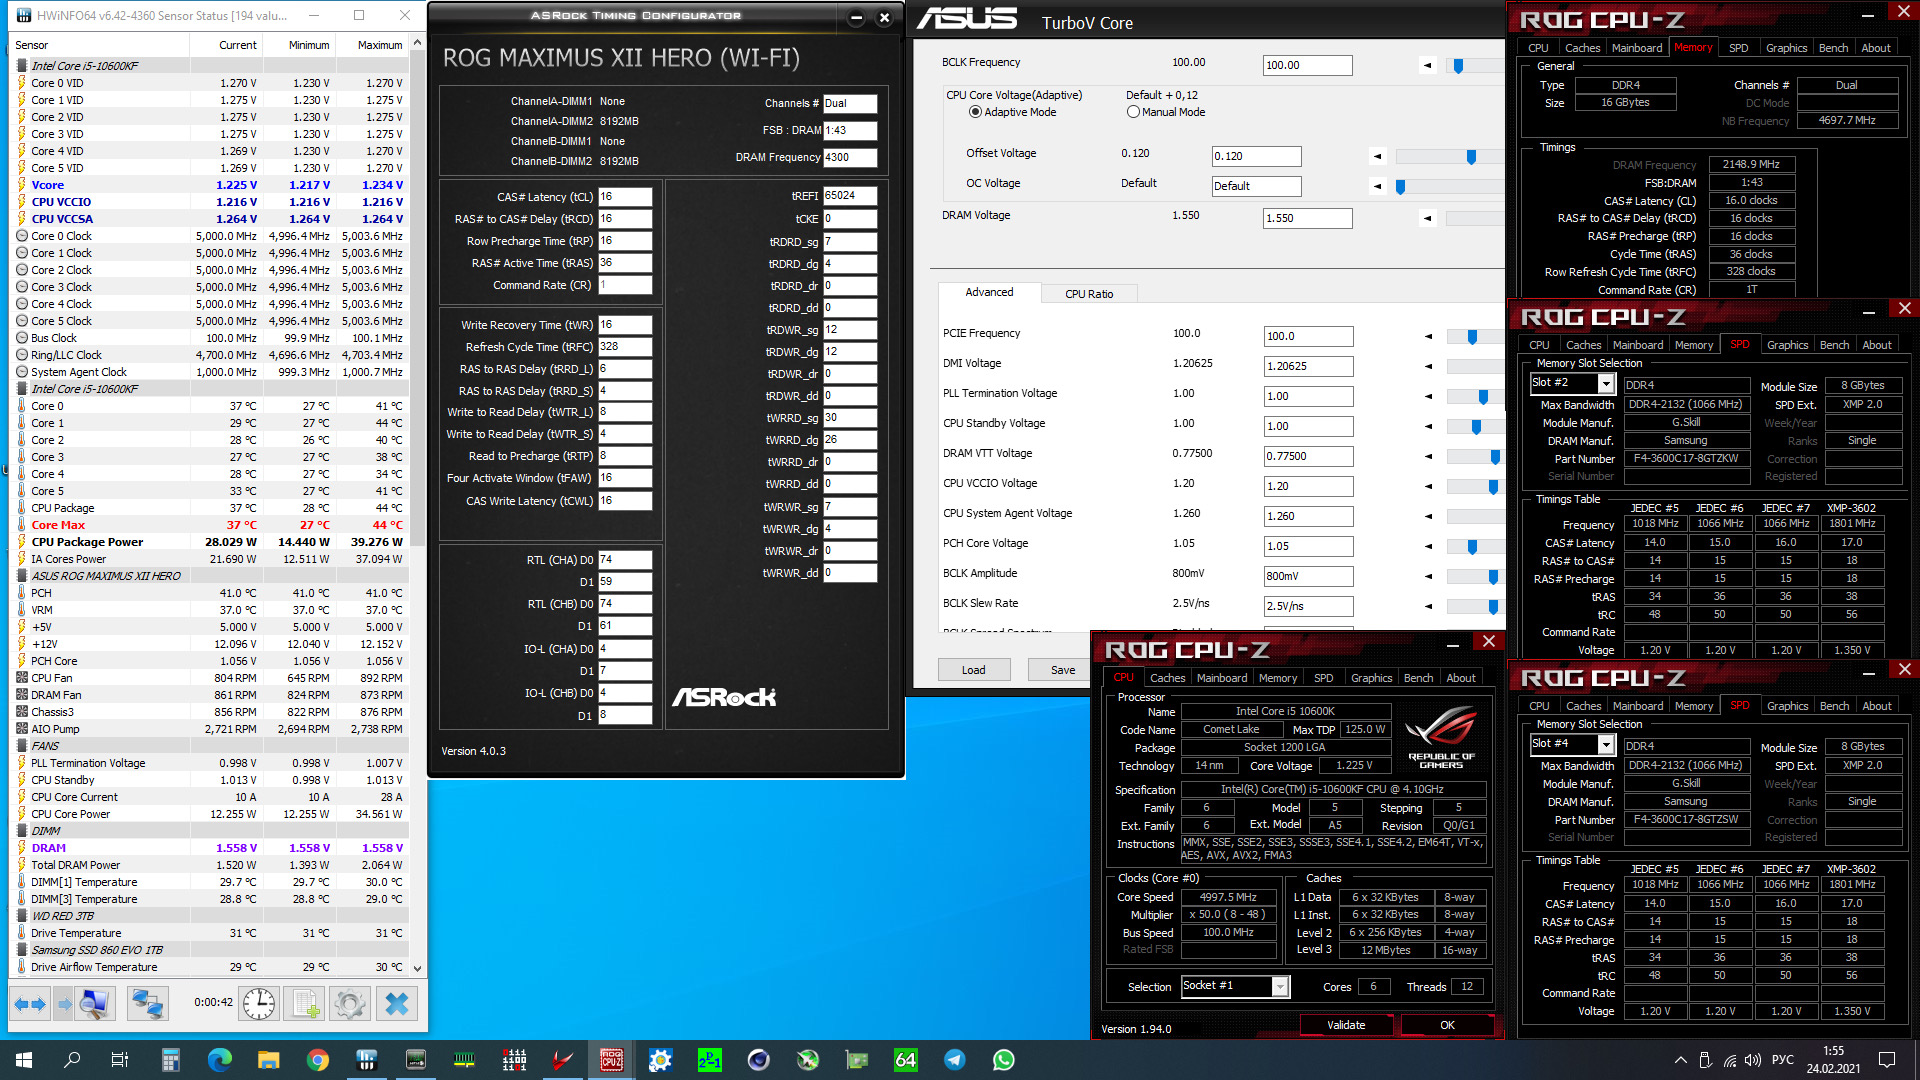Open Mainboard tab in bottom CPU-Z window
1920x1080 pixels.
[1221, 678]
